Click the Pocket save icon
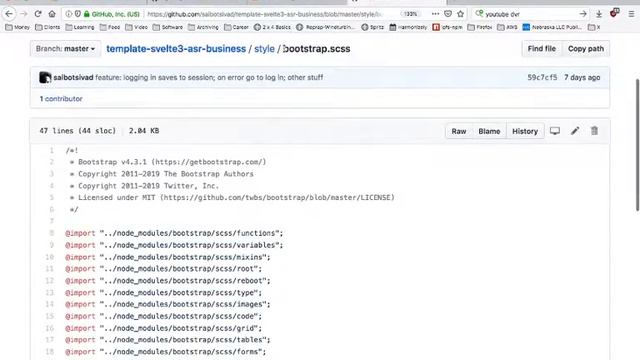This screenshot has height=360, width=640. (x=448, y=14)
